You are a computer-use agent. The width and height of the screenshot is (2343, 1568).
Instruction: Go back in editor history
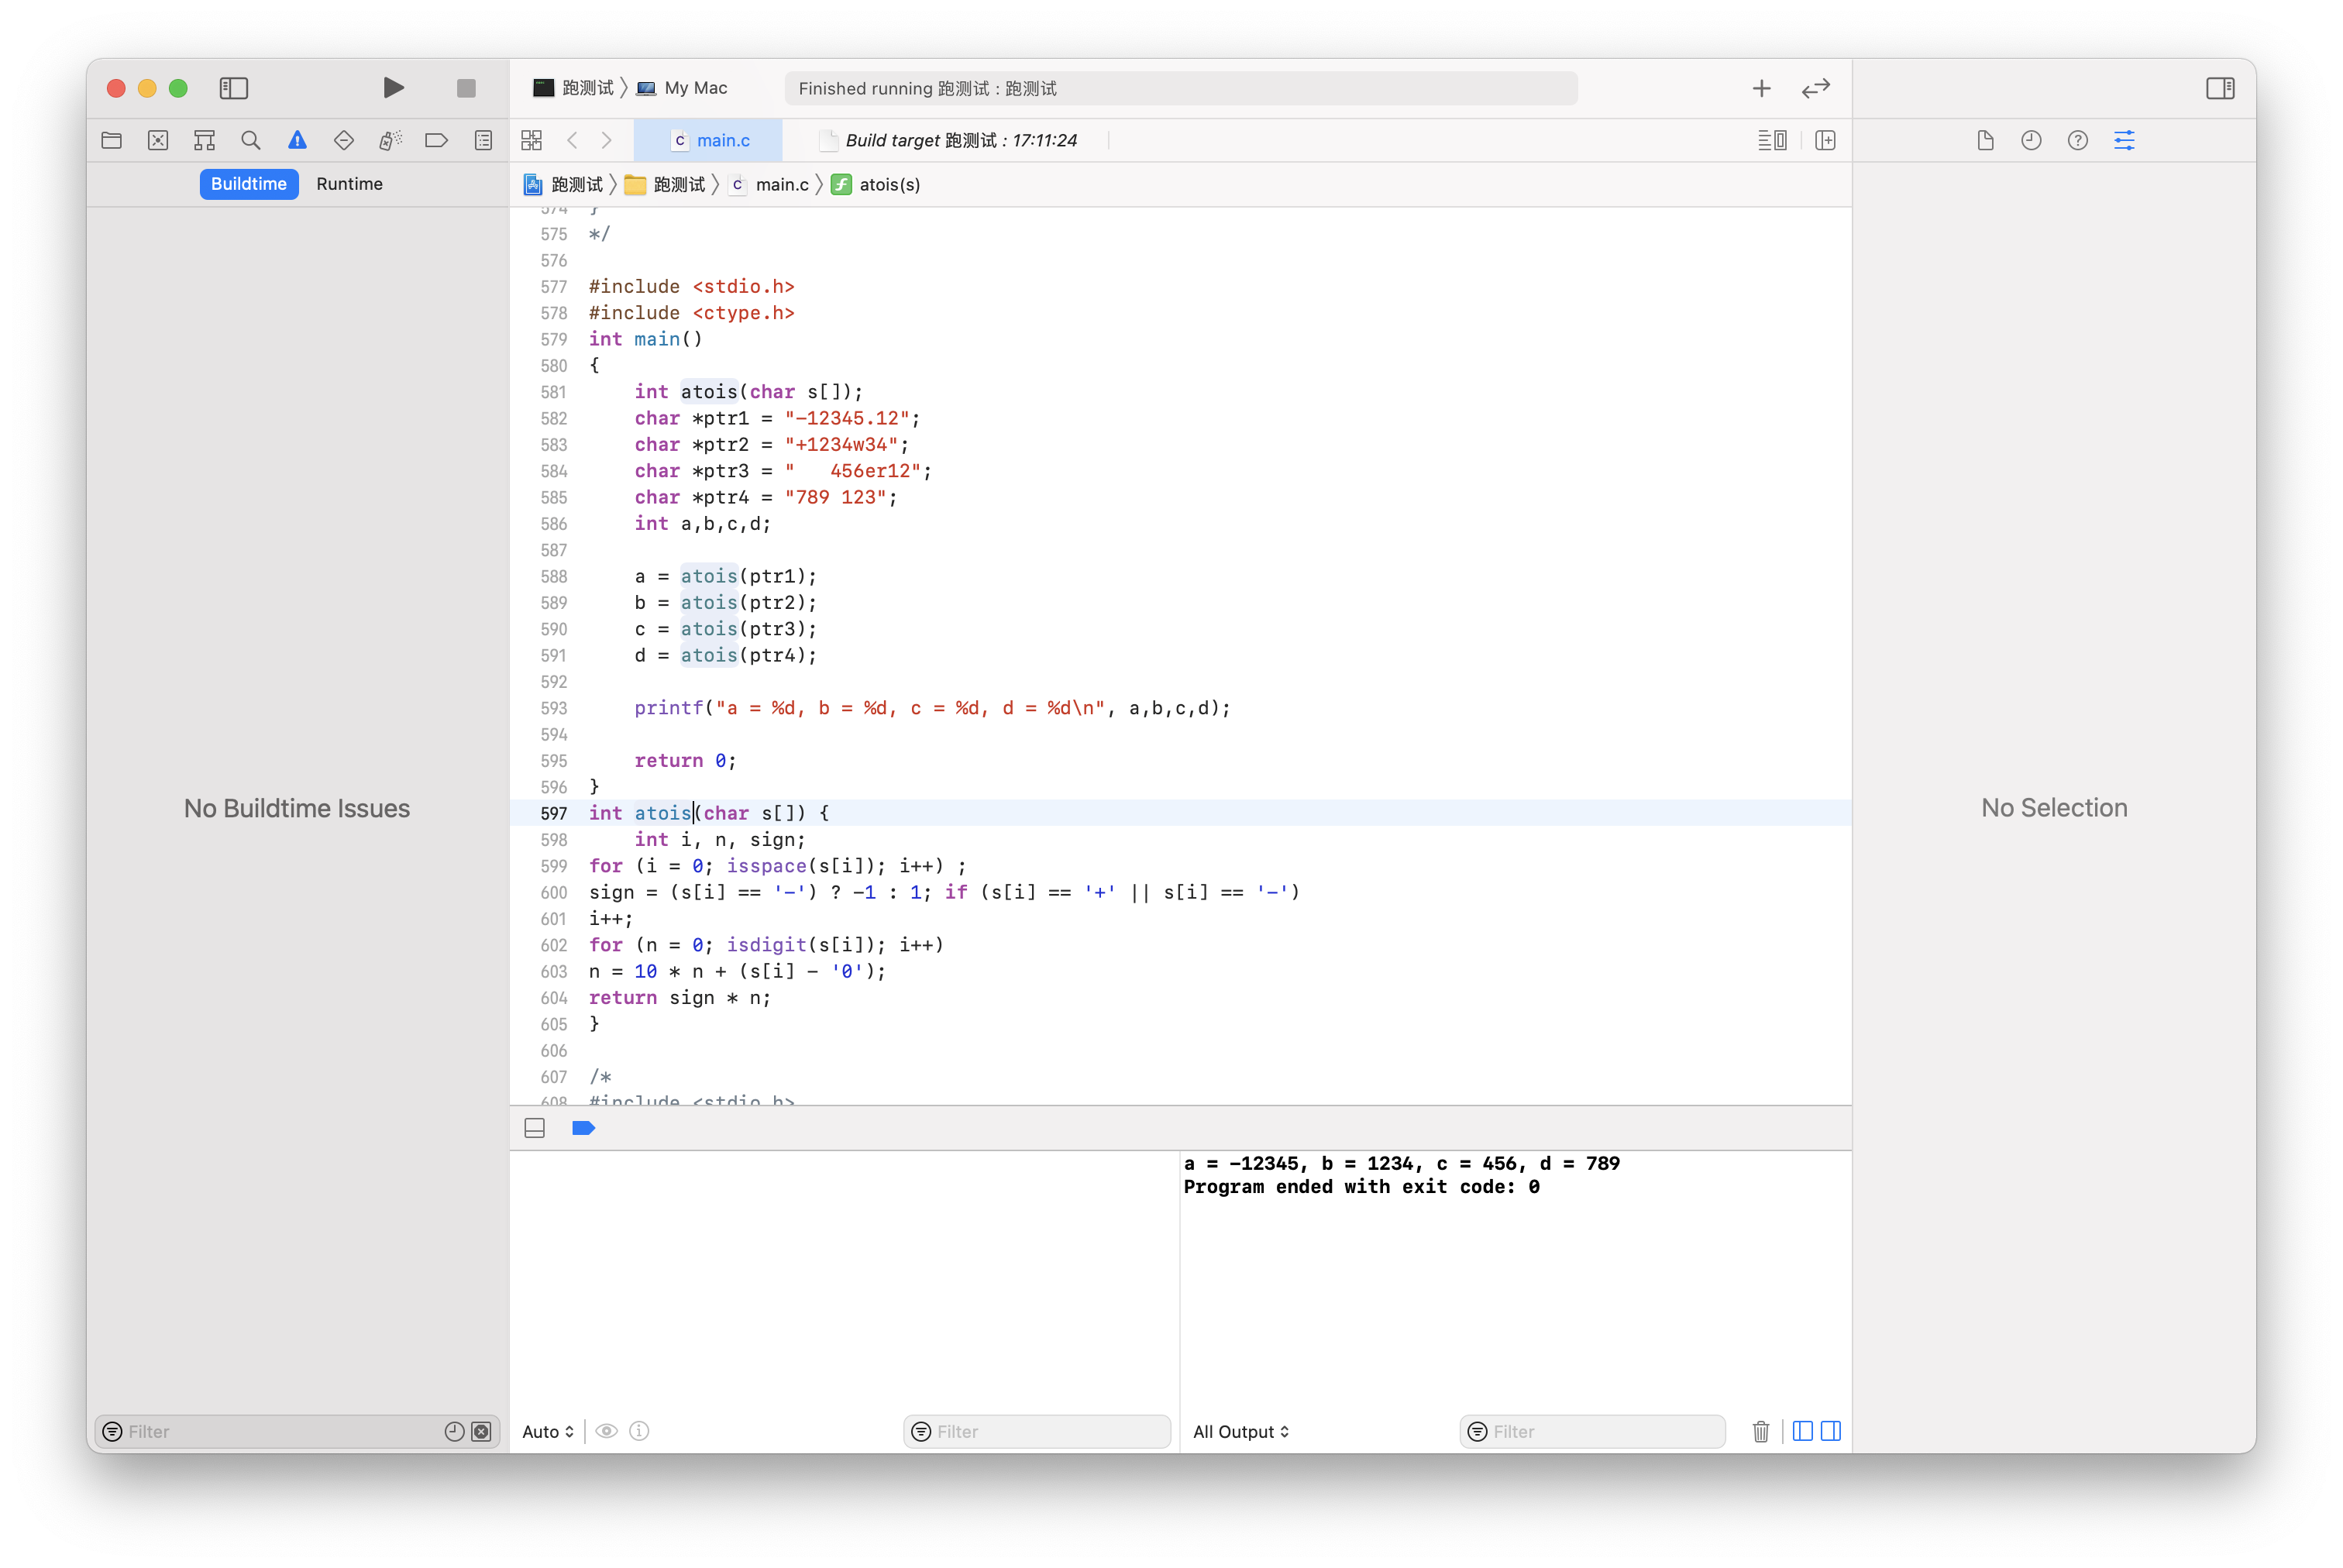click(572, 140)
